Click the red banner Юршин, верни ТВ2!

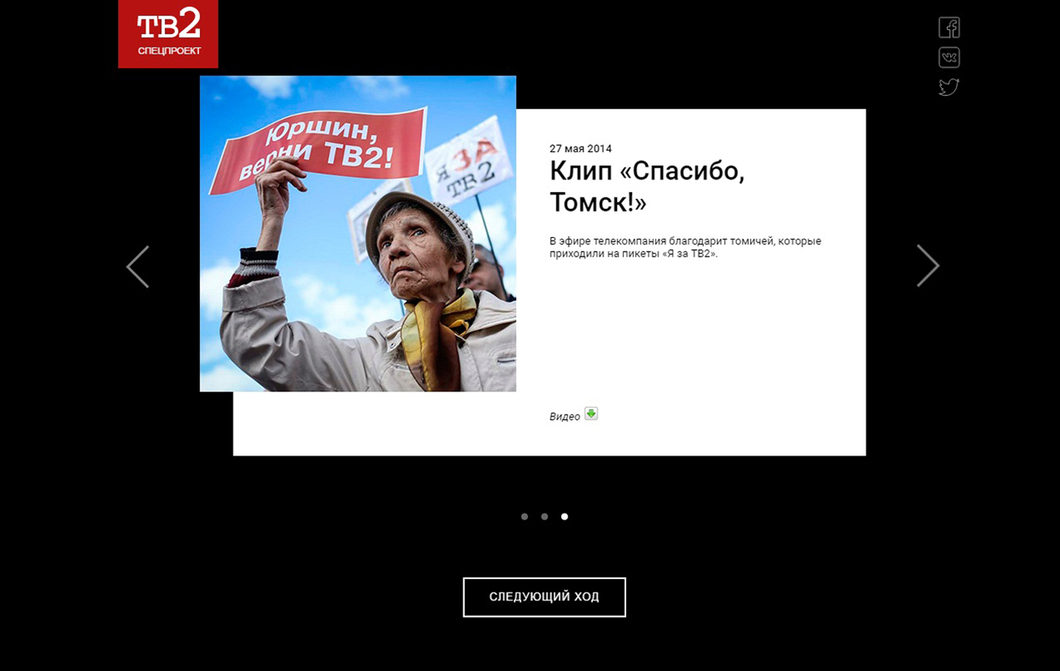(x=318, y=151)
